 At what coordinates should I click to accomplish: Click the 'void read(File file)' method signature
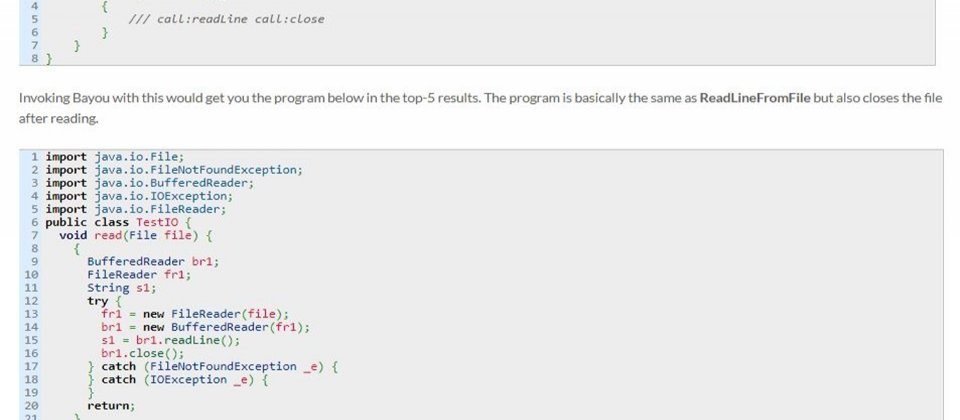[x=135, y=235]
